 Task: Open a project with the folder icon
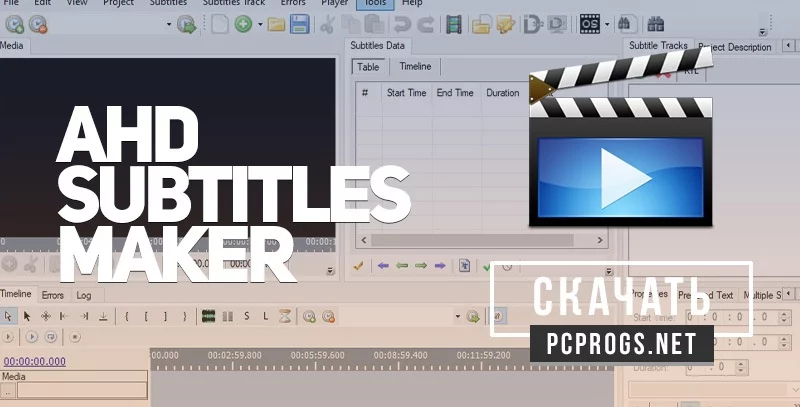click(x=276, y=24)
